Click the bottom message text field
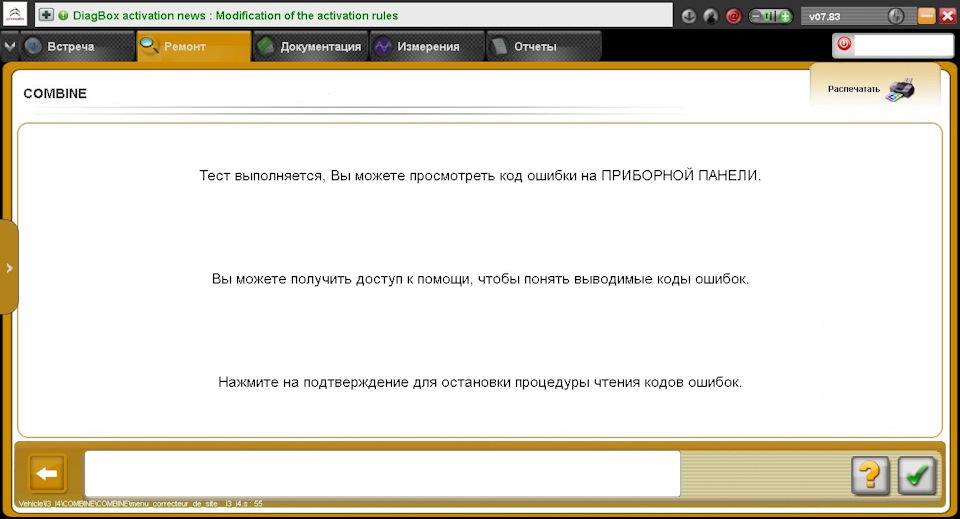This screenshot has width=960, height=519. (x=382, y=474)
